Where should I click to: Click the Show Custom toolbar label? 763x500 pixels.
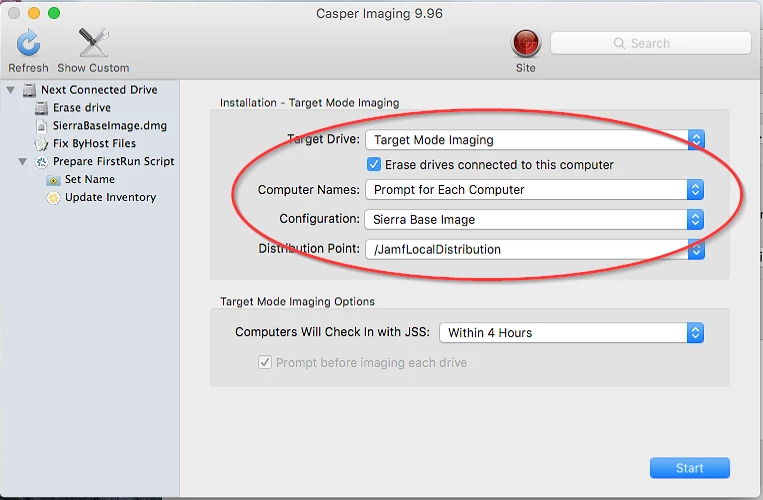click(93, 68)
